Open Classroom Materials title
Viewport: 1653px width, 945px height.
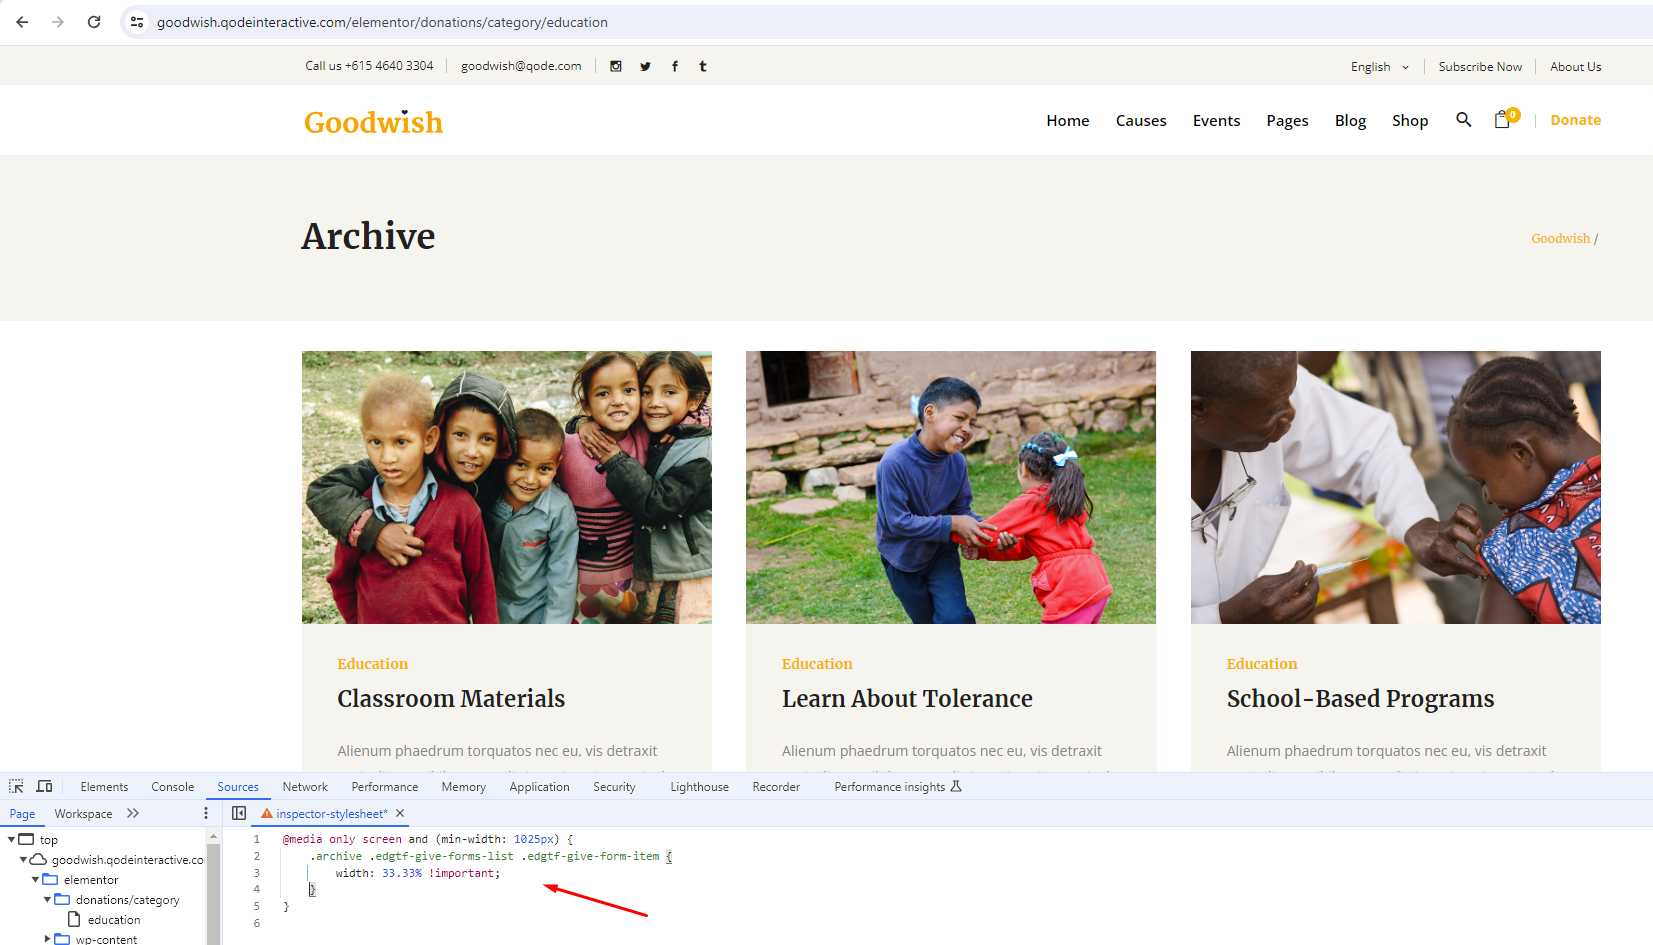click(451, 698)
